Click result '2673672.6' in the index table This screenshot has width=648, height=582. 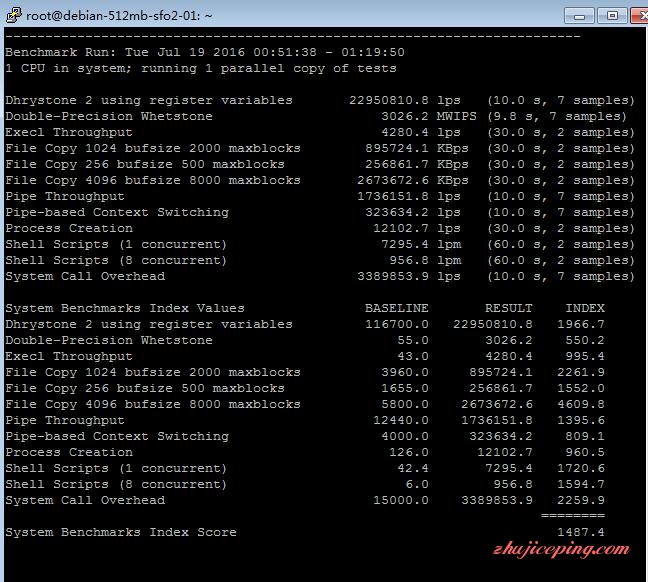pos(497,405)
